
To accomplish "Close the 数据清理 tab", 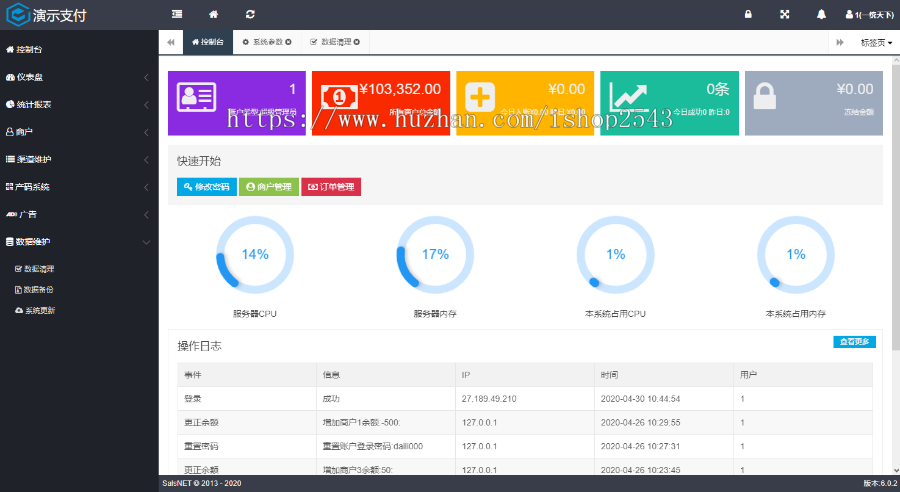I will (x=356, y=42).
